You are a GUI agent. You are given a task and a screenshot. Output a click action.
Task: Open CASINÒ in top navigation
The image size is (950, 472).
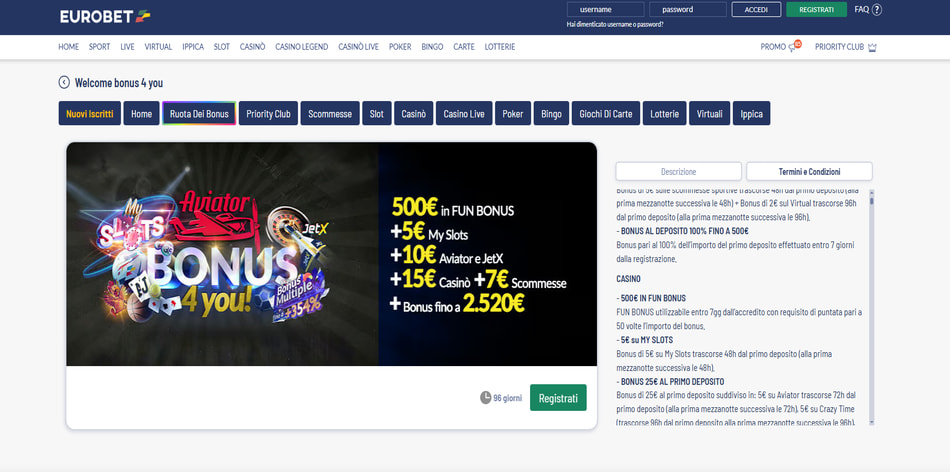pyautogui.click(x=253, y=47)
